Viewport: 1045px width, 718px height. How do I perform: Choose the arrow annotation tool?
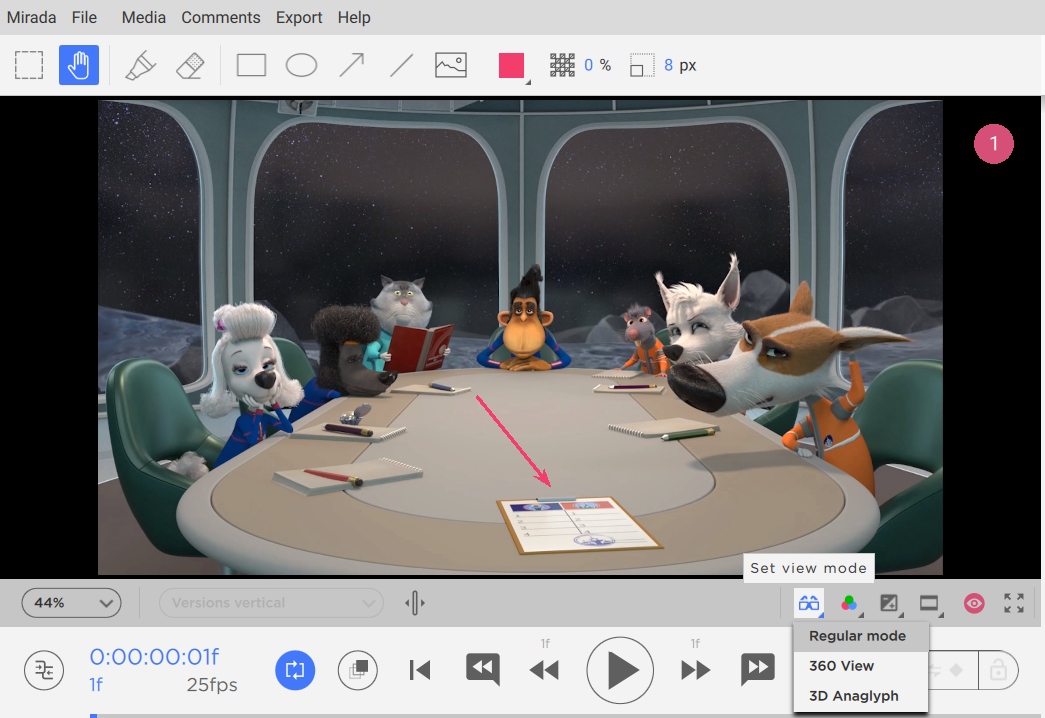tap(351, 65)
